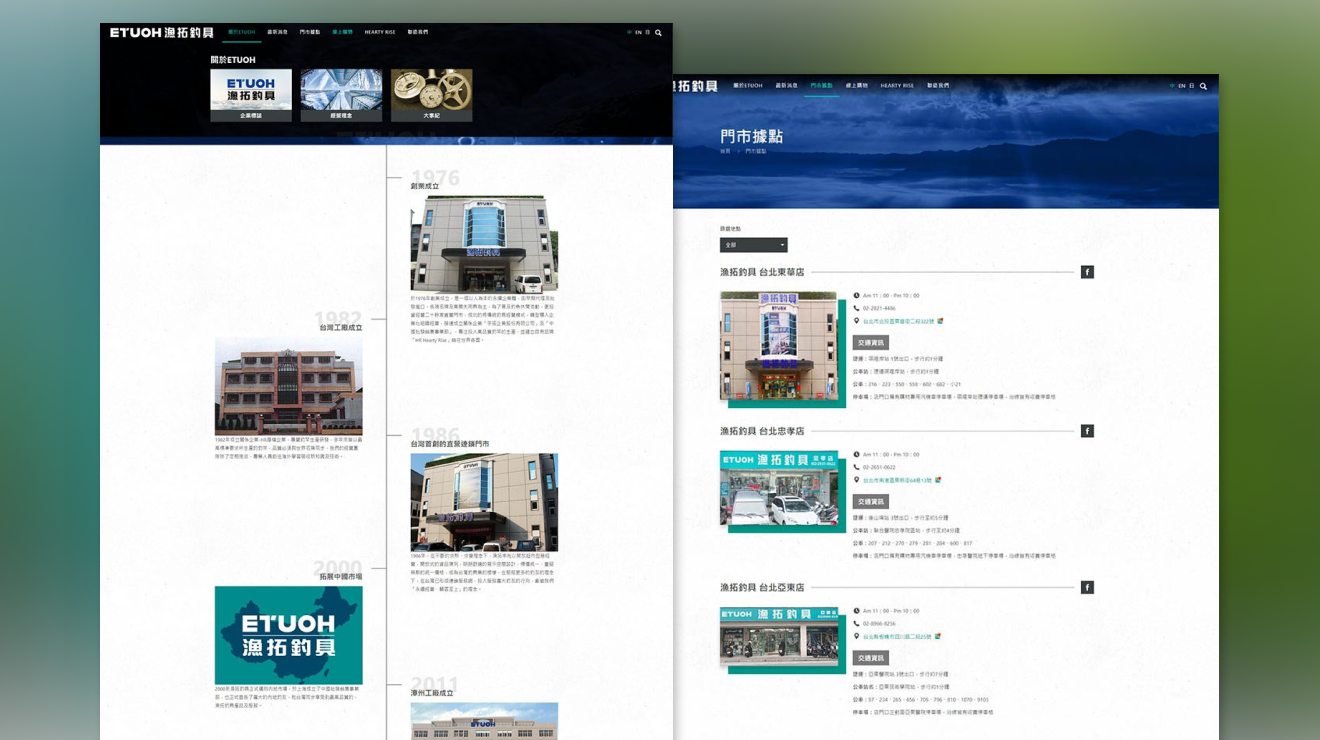1320x740 pixels.
Task: Select active 門市據點 tab in store locations window
Action: point(821,86)
